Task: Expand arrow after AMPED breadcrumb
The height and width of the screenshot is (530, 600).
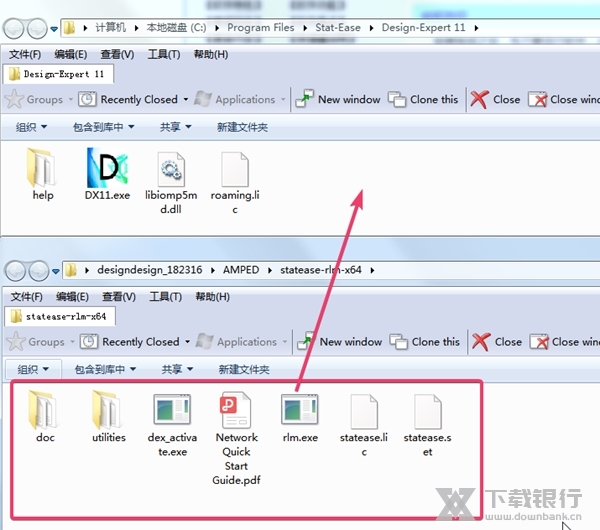Action: 270,271
